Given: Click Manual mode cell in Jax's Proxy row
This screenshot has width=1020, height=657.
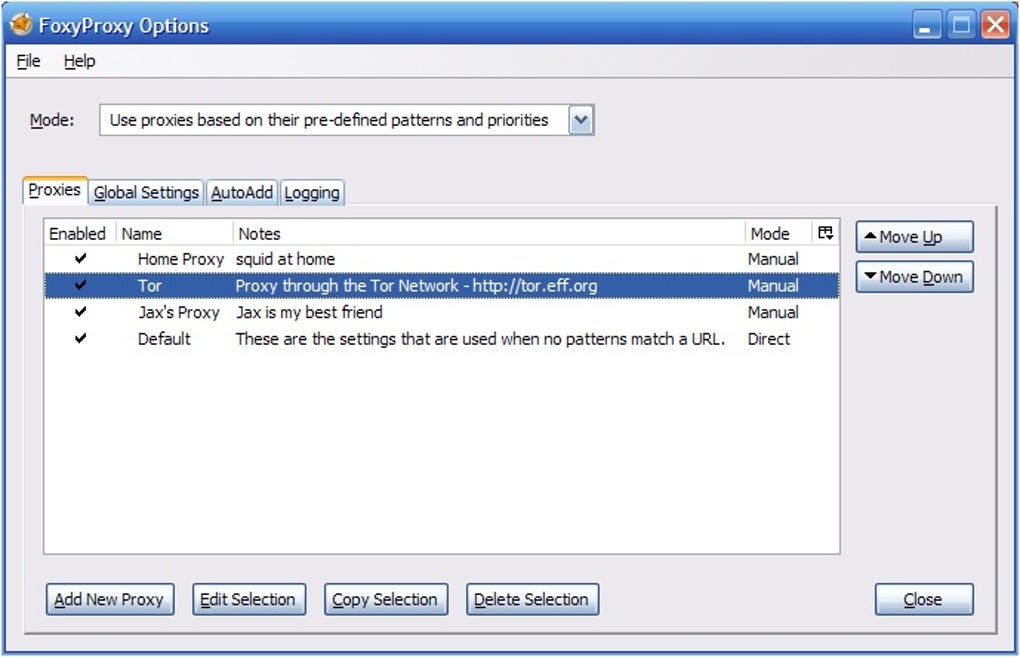Looking at the screenshot, I should (x=773, y=312).
